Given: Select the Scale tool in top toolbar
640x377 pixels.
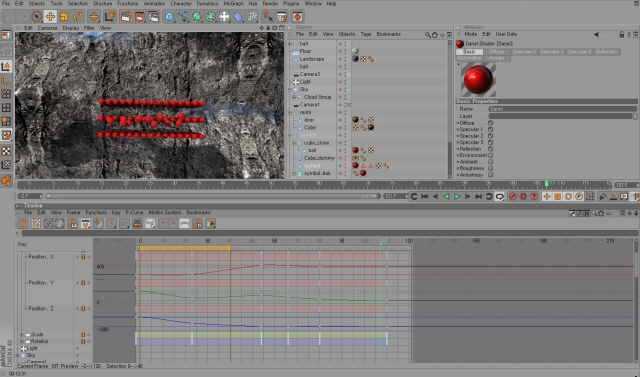Looking at the screenshot, I should pos(64,17).
